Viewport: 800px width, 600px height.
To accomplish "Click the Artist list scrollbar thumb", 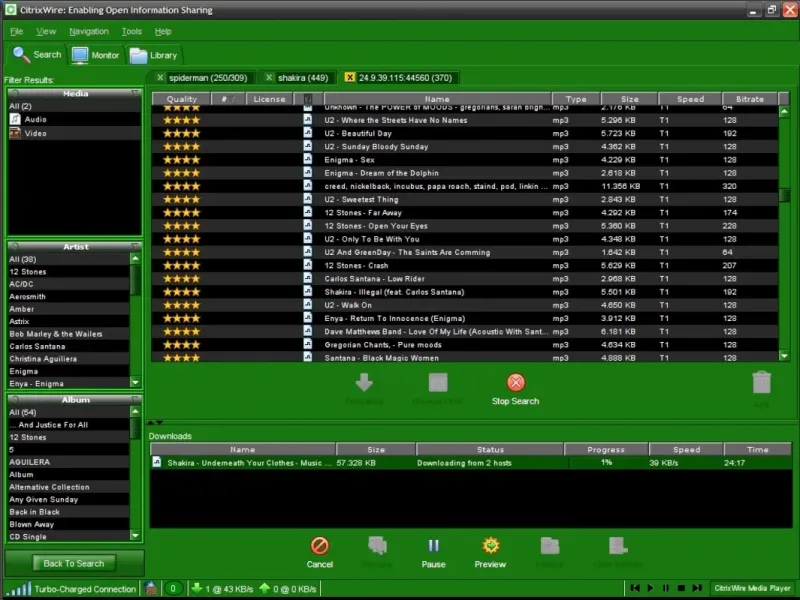I will click(x=135, y=280).
